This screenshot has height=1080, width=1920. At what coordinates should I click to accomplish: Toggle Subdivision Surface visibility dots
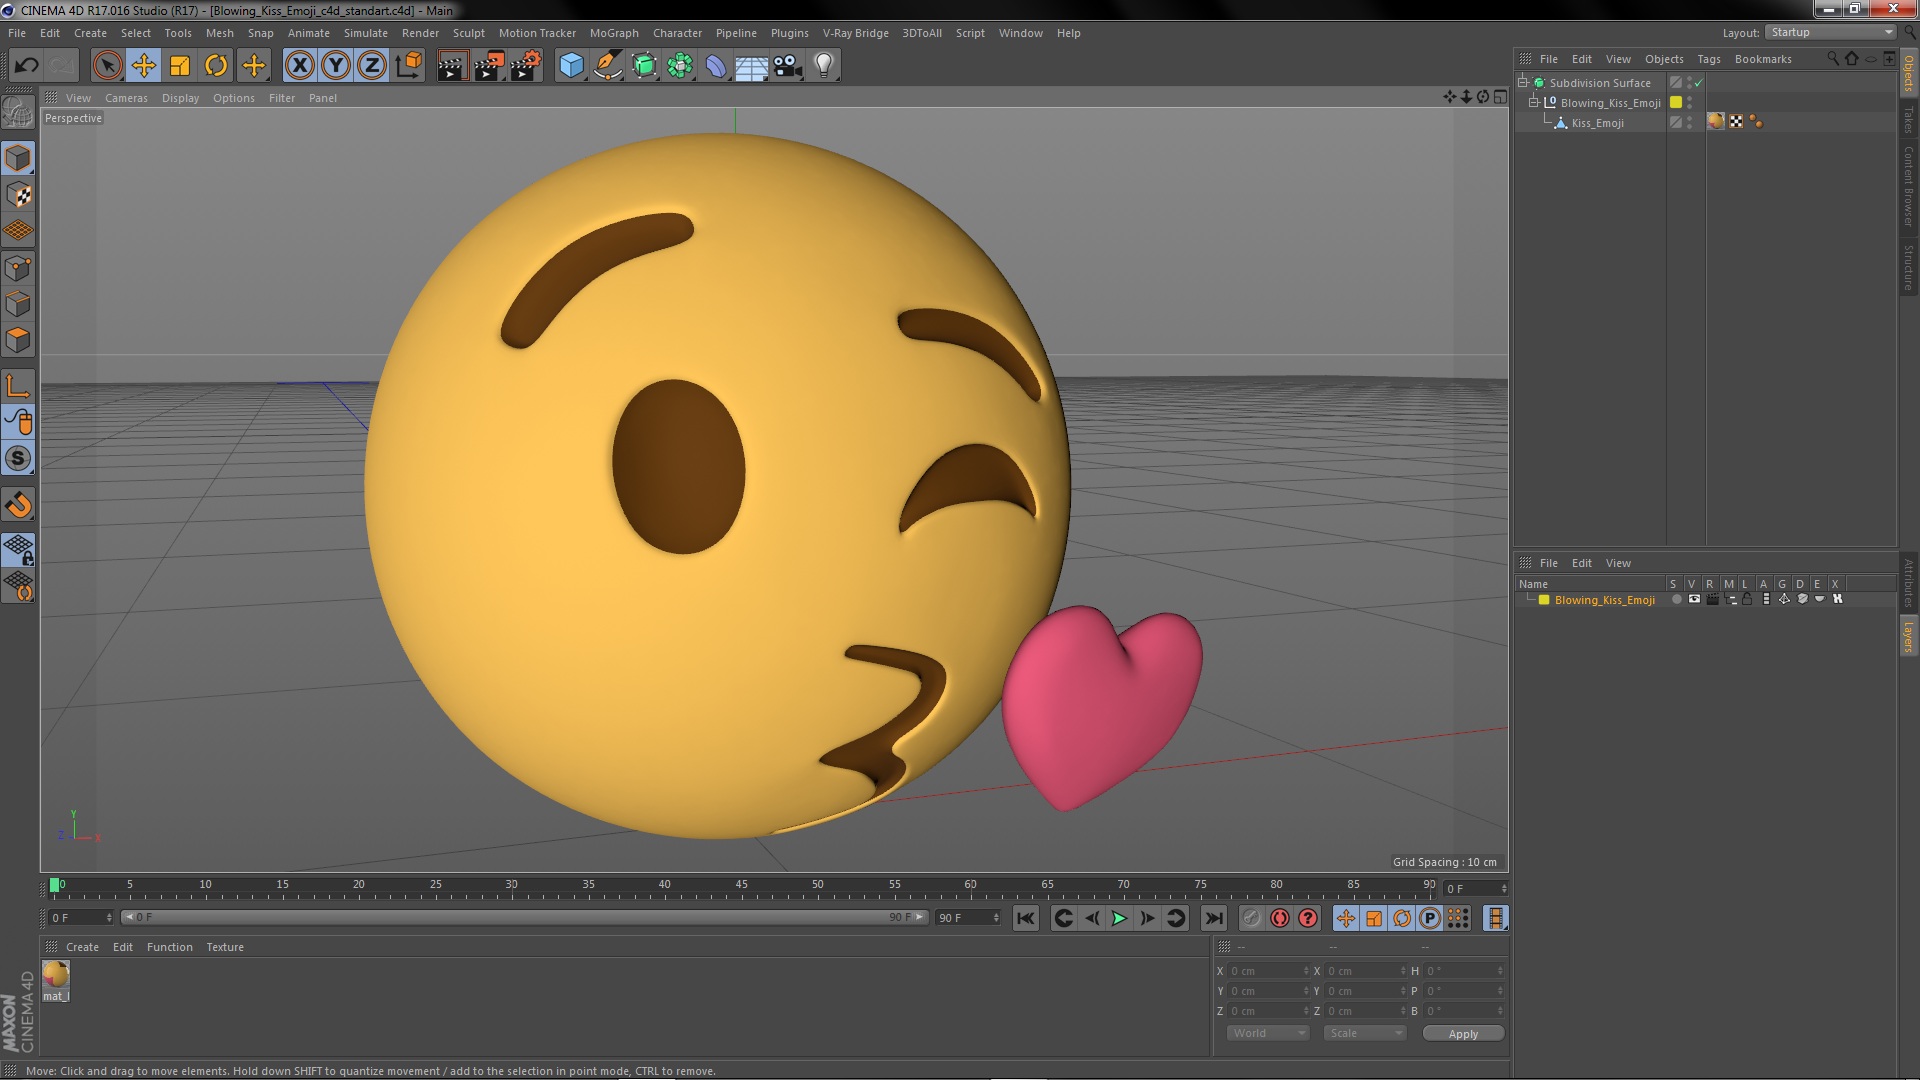pos(1689,83)
